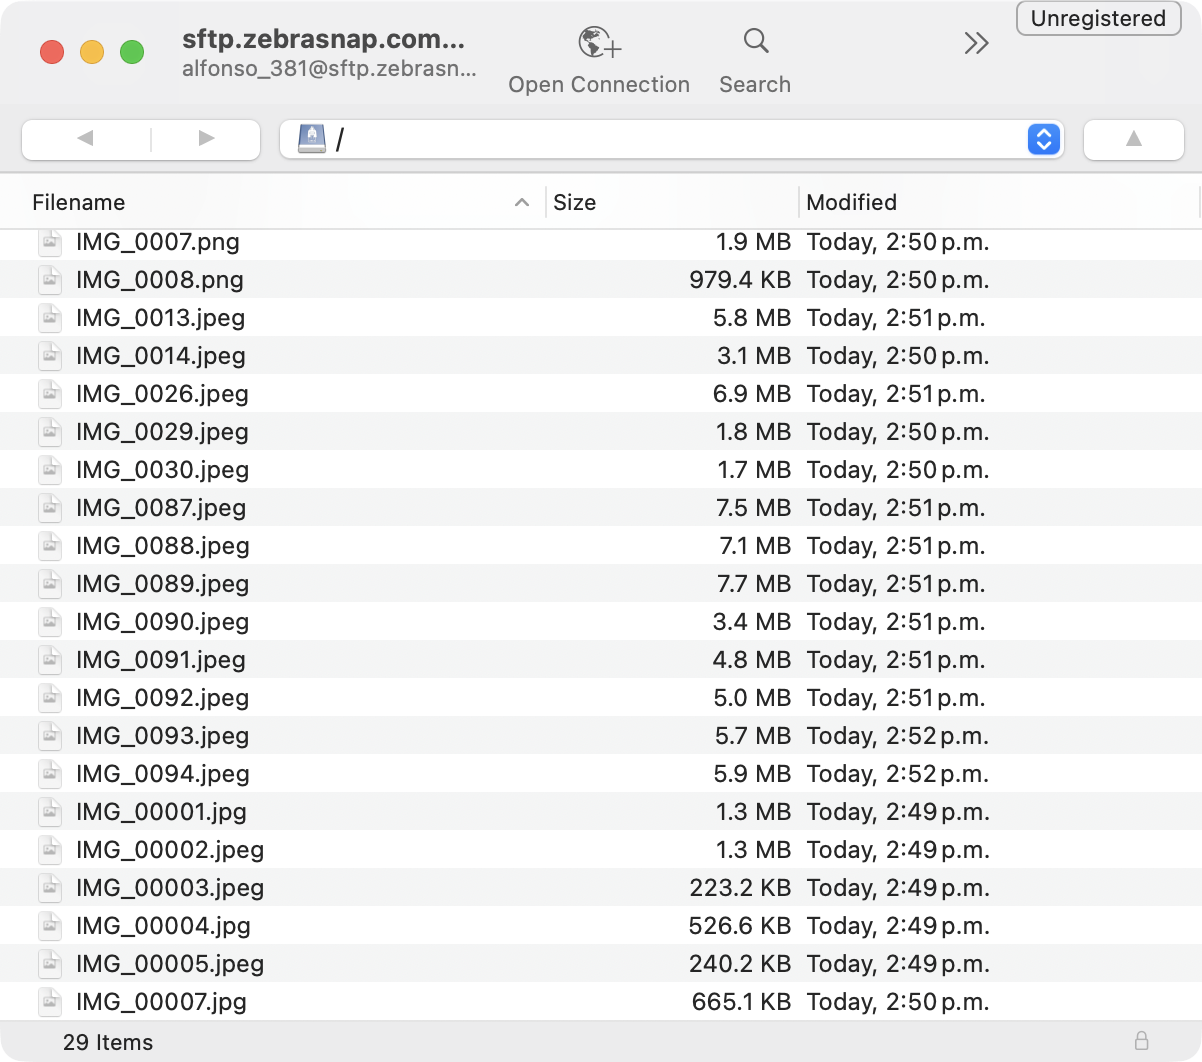Click the Search magnifier icon

pos(756,41)
